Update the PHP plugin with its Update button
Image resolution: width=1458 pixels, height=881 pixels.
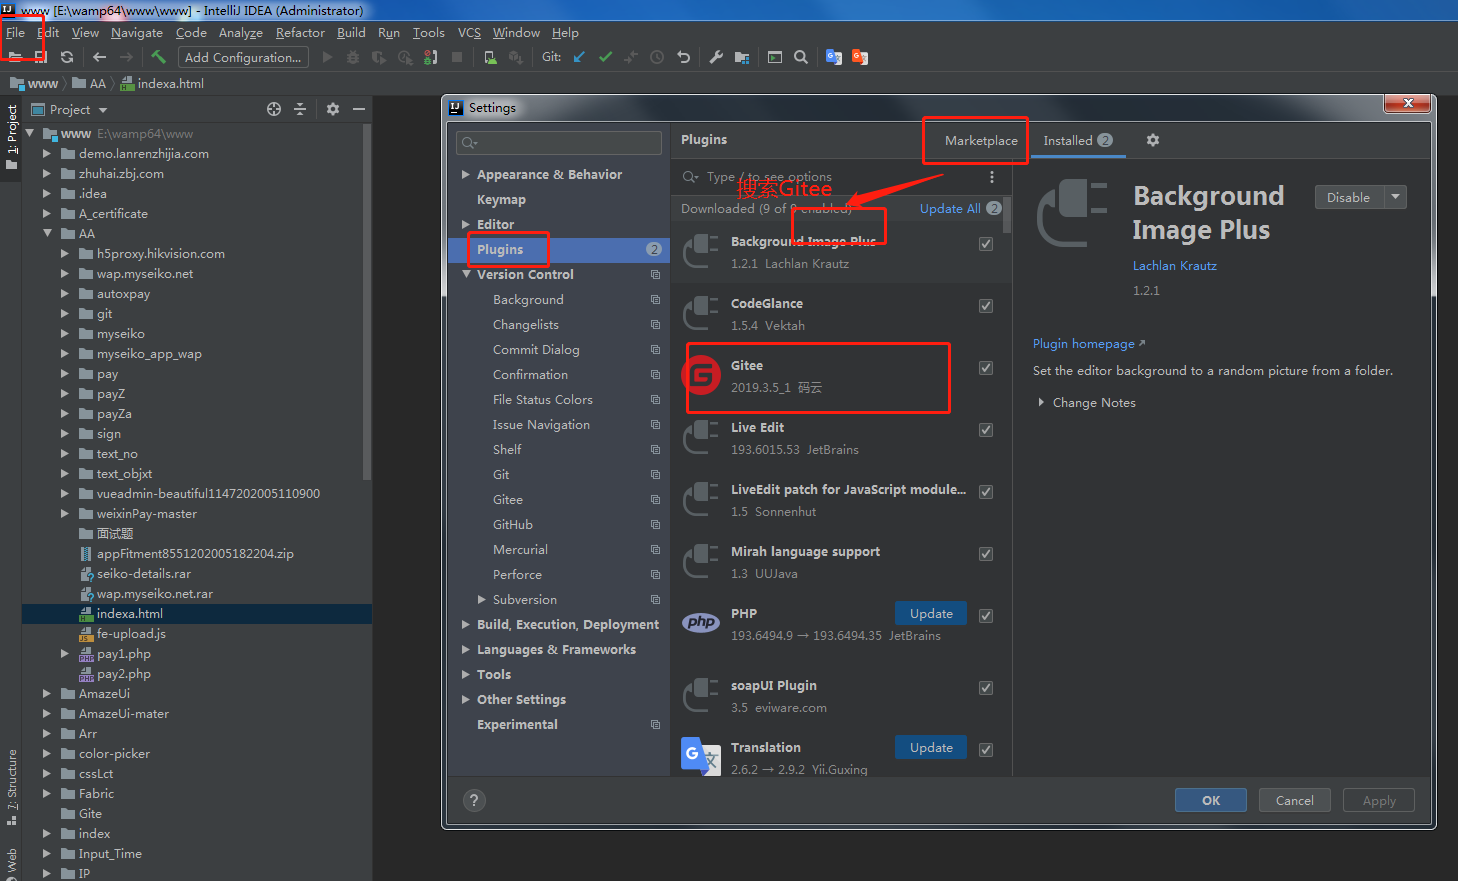(930, 613)
